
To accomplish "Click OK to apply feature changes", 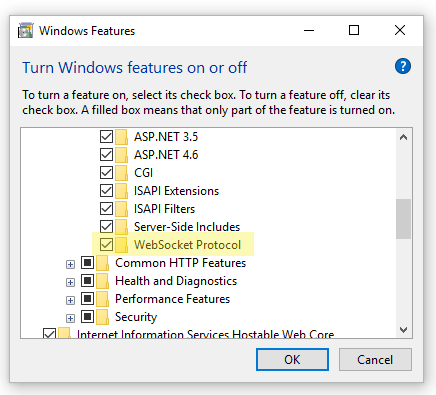I will 292,360.
